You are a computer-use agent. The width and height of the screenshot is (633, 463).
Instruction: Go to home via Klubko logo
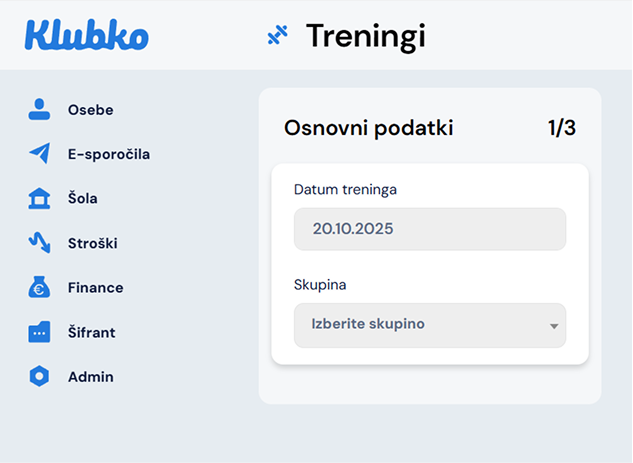(x=87, y=35)
